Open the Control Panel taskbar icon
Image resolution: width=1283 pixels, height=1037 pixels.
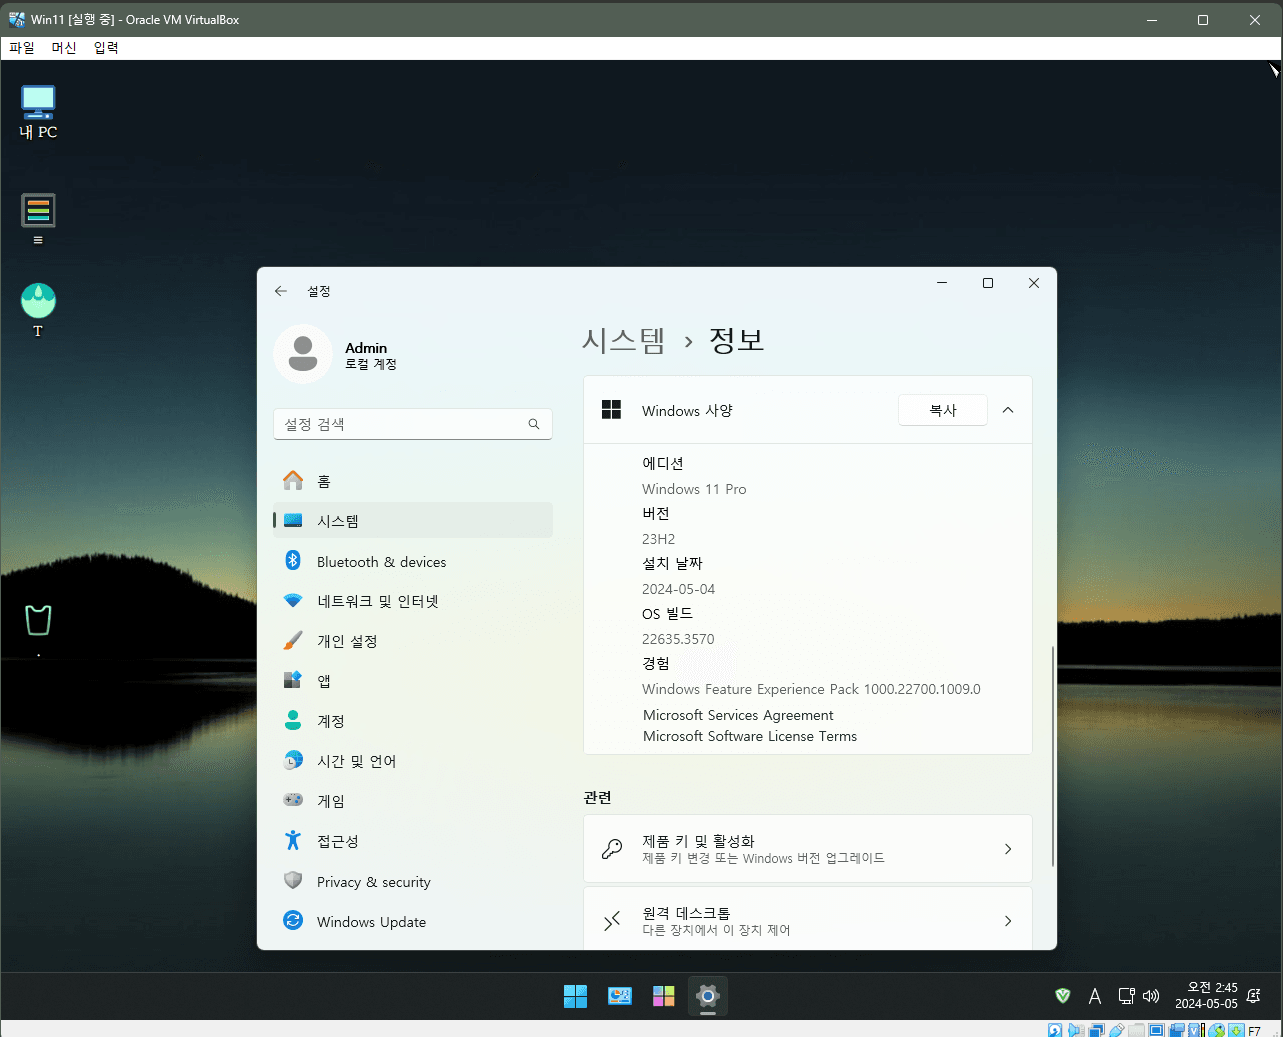point(620,996)
